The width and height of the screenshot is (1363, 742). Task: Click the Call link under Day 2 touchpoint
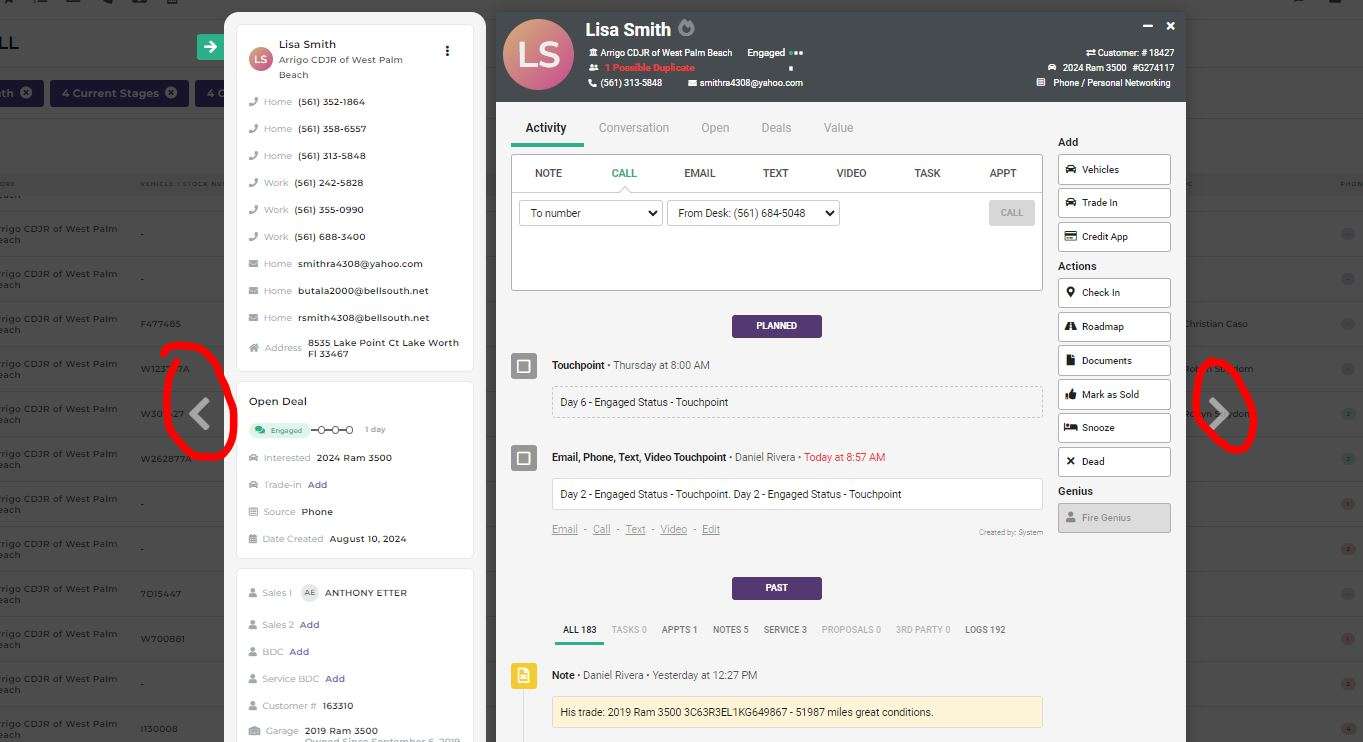(601, 530)
